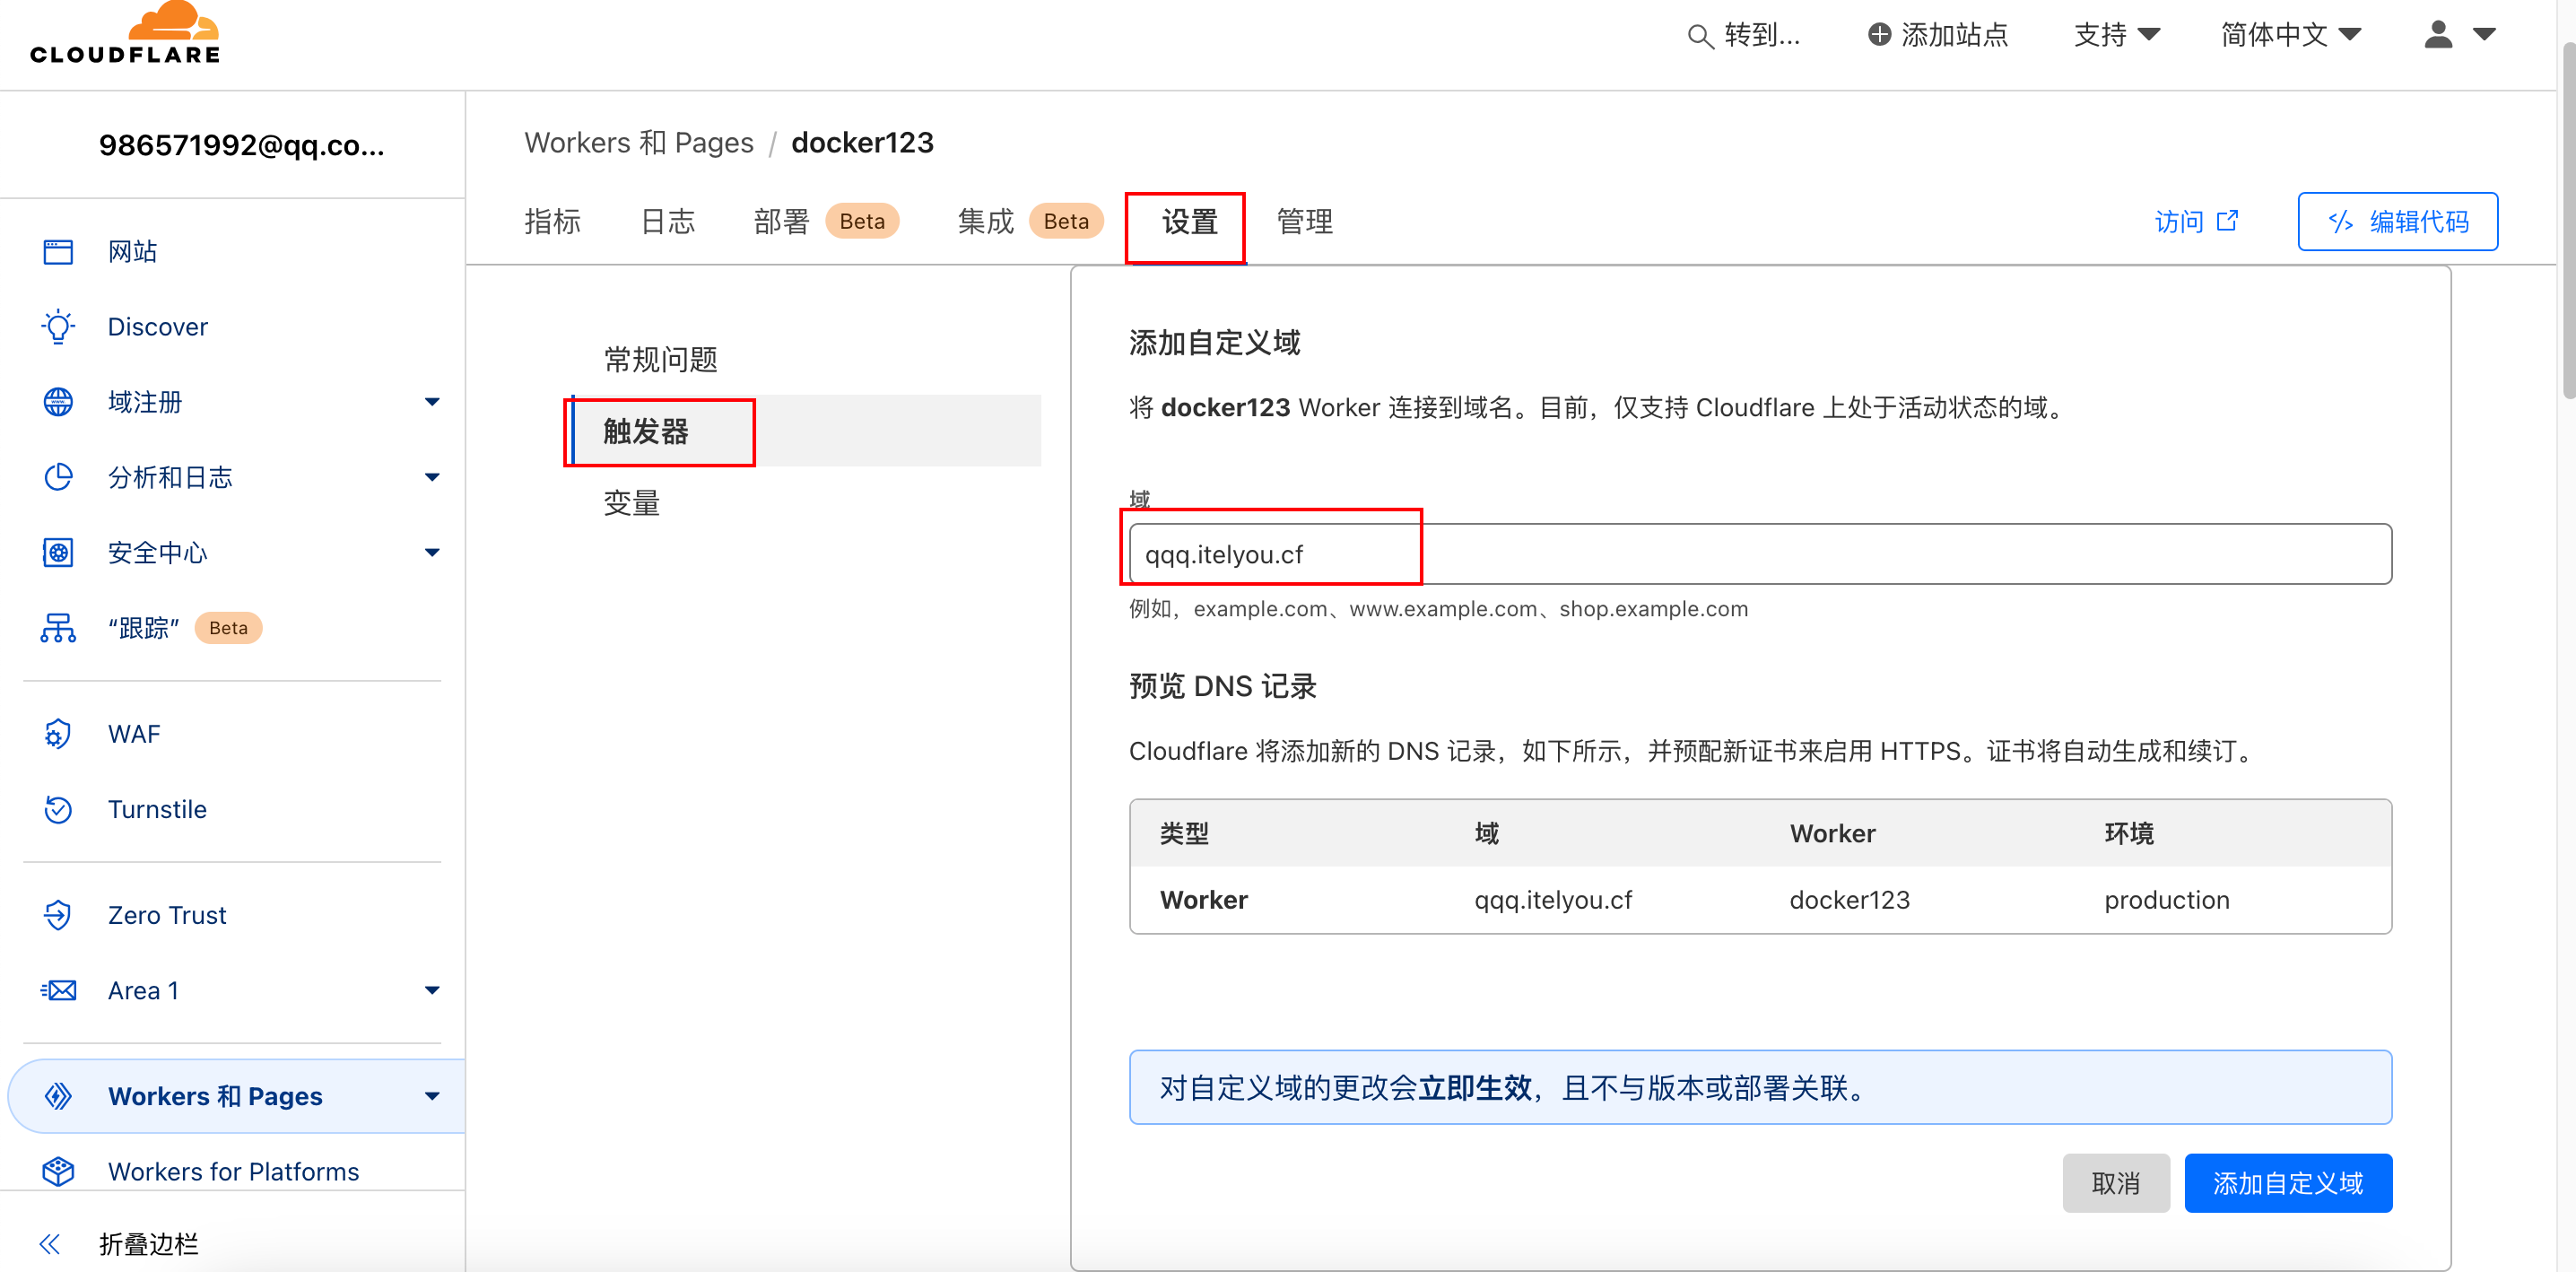This screenshot has height=1272, width=2576.
Task: Open the 管理 tab
Action: click(1303, 221)
